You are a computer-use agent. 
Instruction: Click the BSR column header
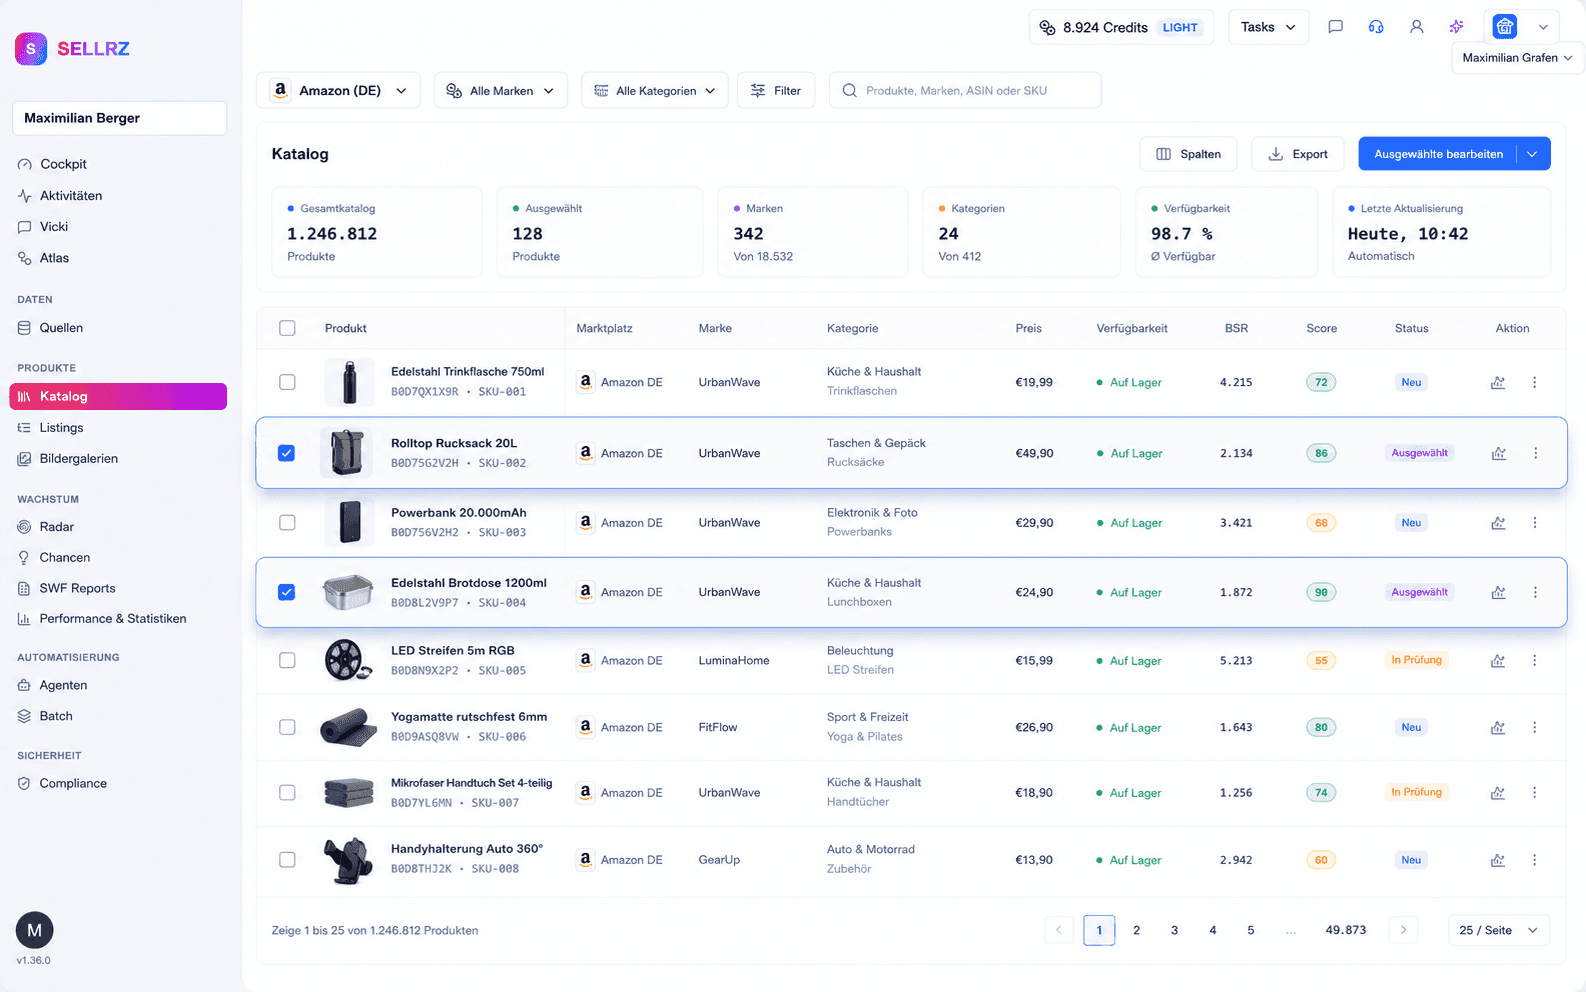tap(1236, 328)
